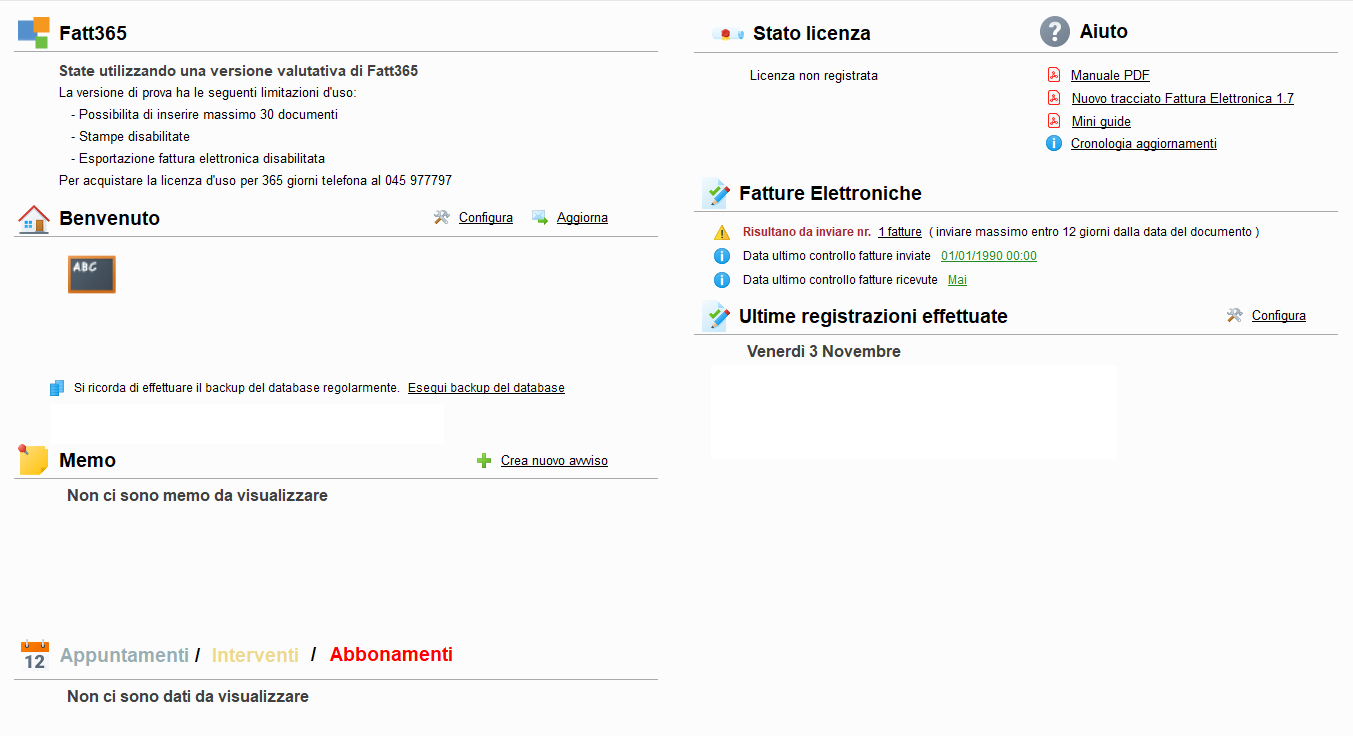Click the Fatture Elettroniche heading
The width and height of the screenshot is (1353, 736).
830,193
